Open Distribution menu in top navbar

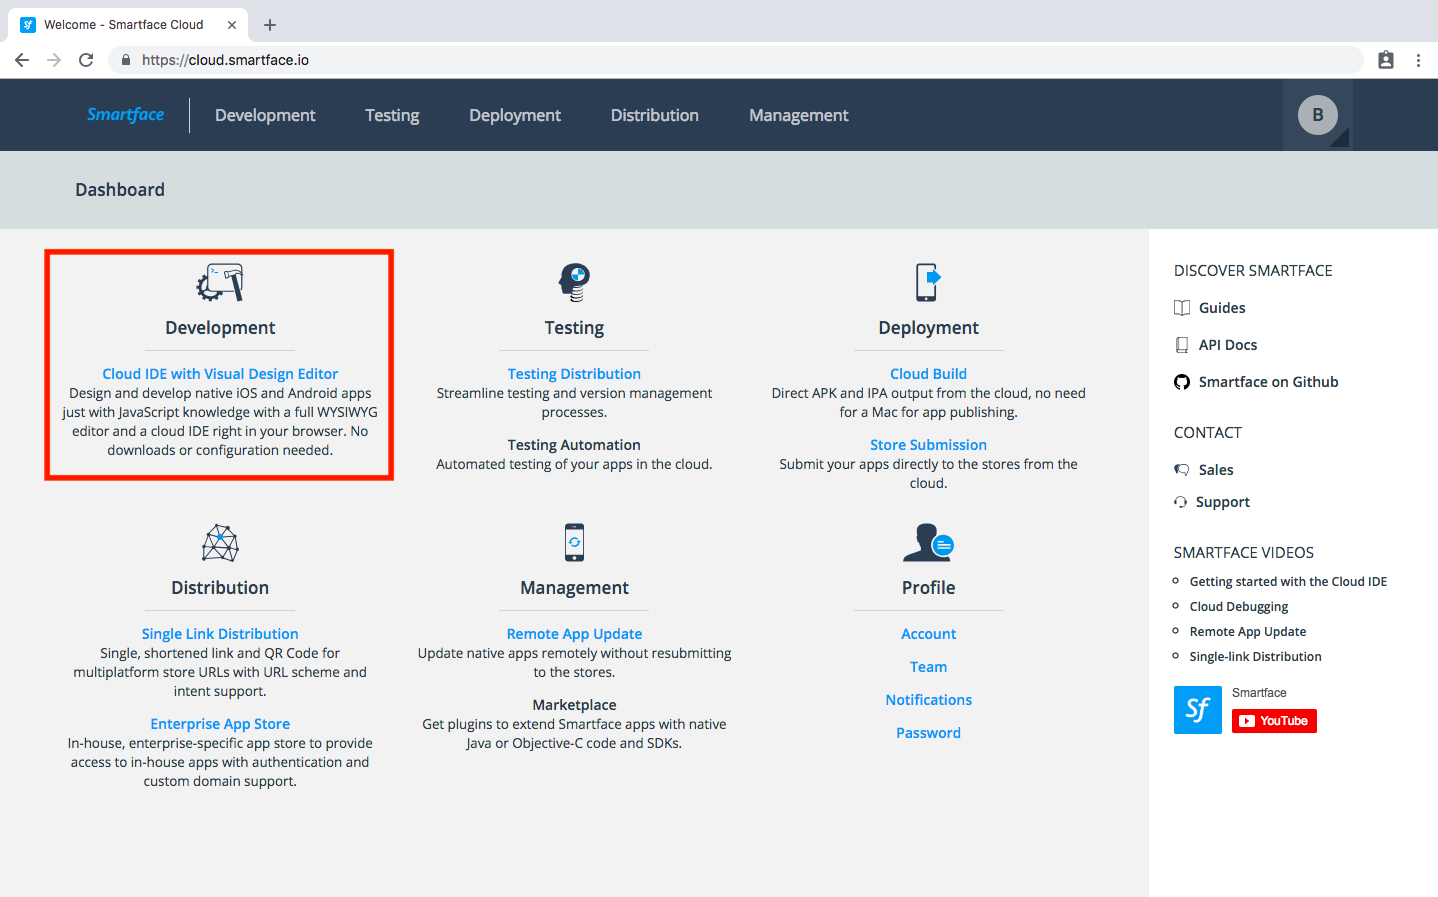(x=655, y=115)
